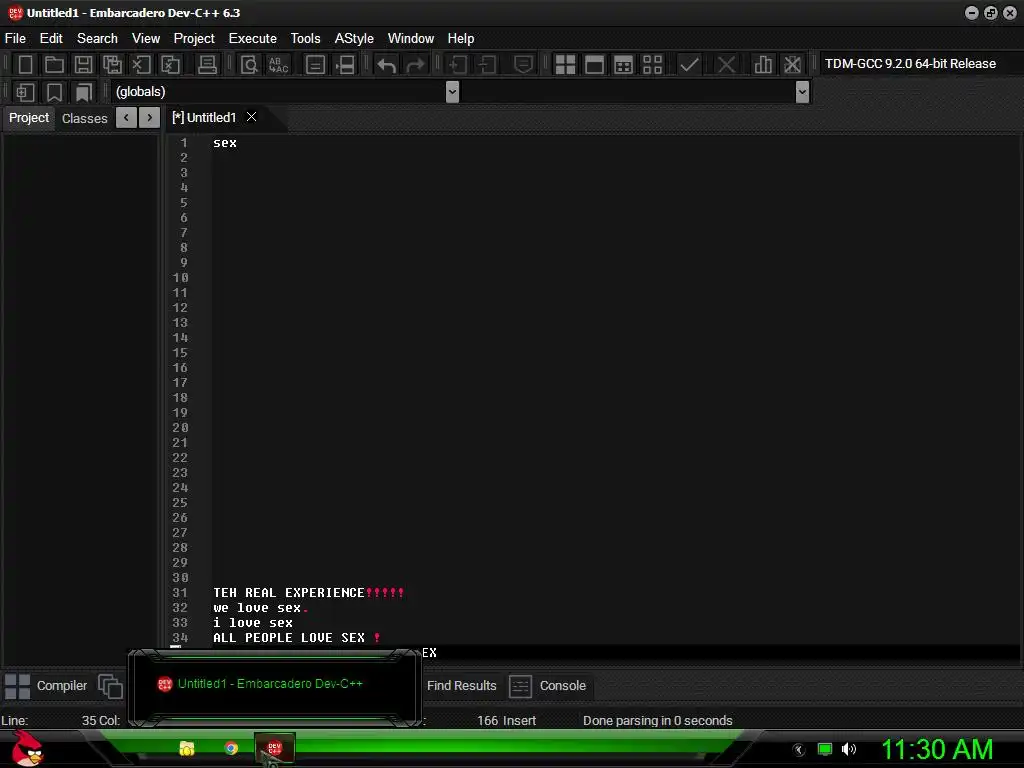Show next side panel tabs with right arrow
The image size is (1024, 768).
pyautogui.click(x=150, y=118)
